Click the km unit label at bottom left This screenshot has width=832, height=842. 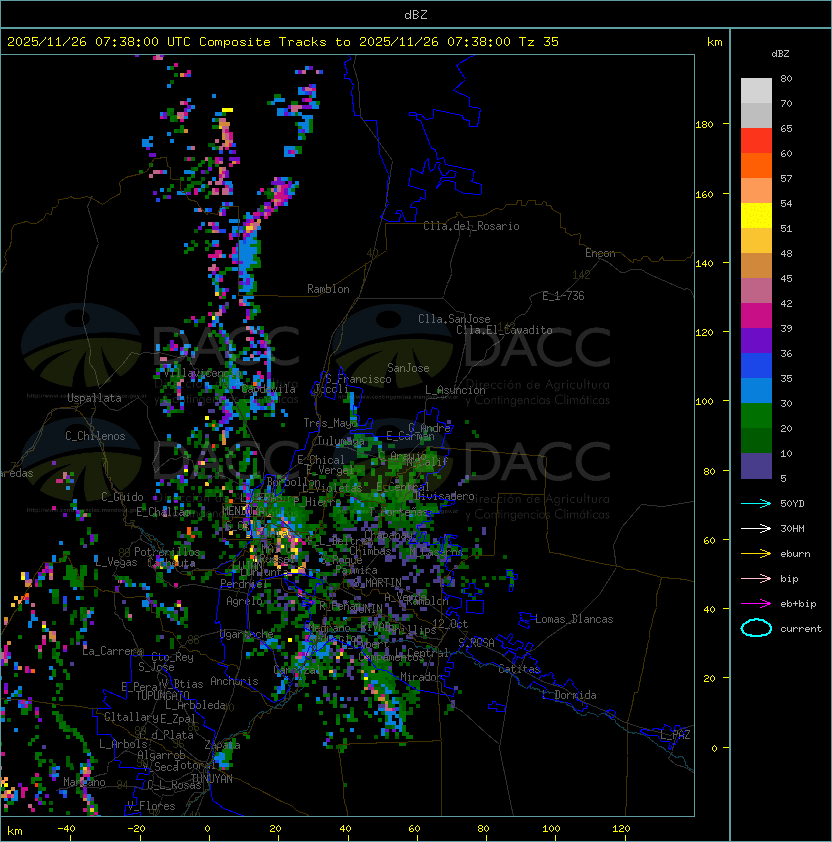(x=15, y=831)
